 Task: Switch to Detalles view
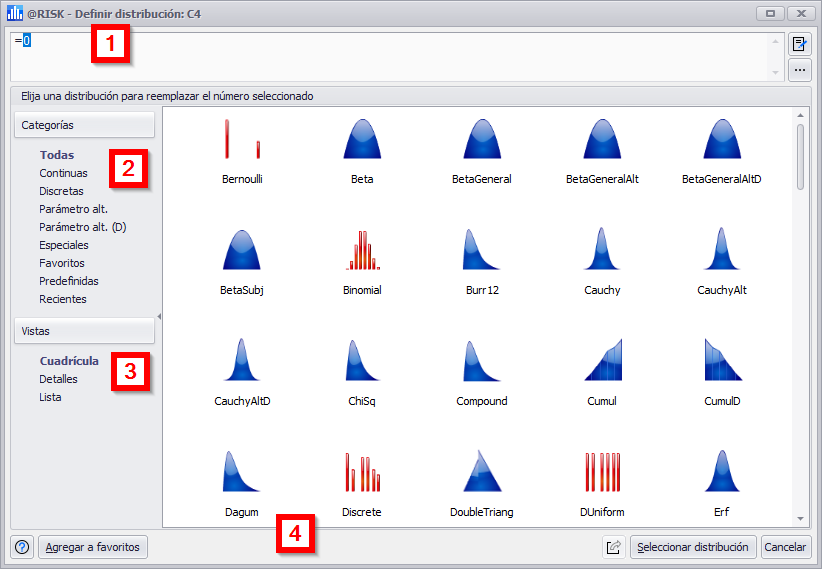coord(58,379)
